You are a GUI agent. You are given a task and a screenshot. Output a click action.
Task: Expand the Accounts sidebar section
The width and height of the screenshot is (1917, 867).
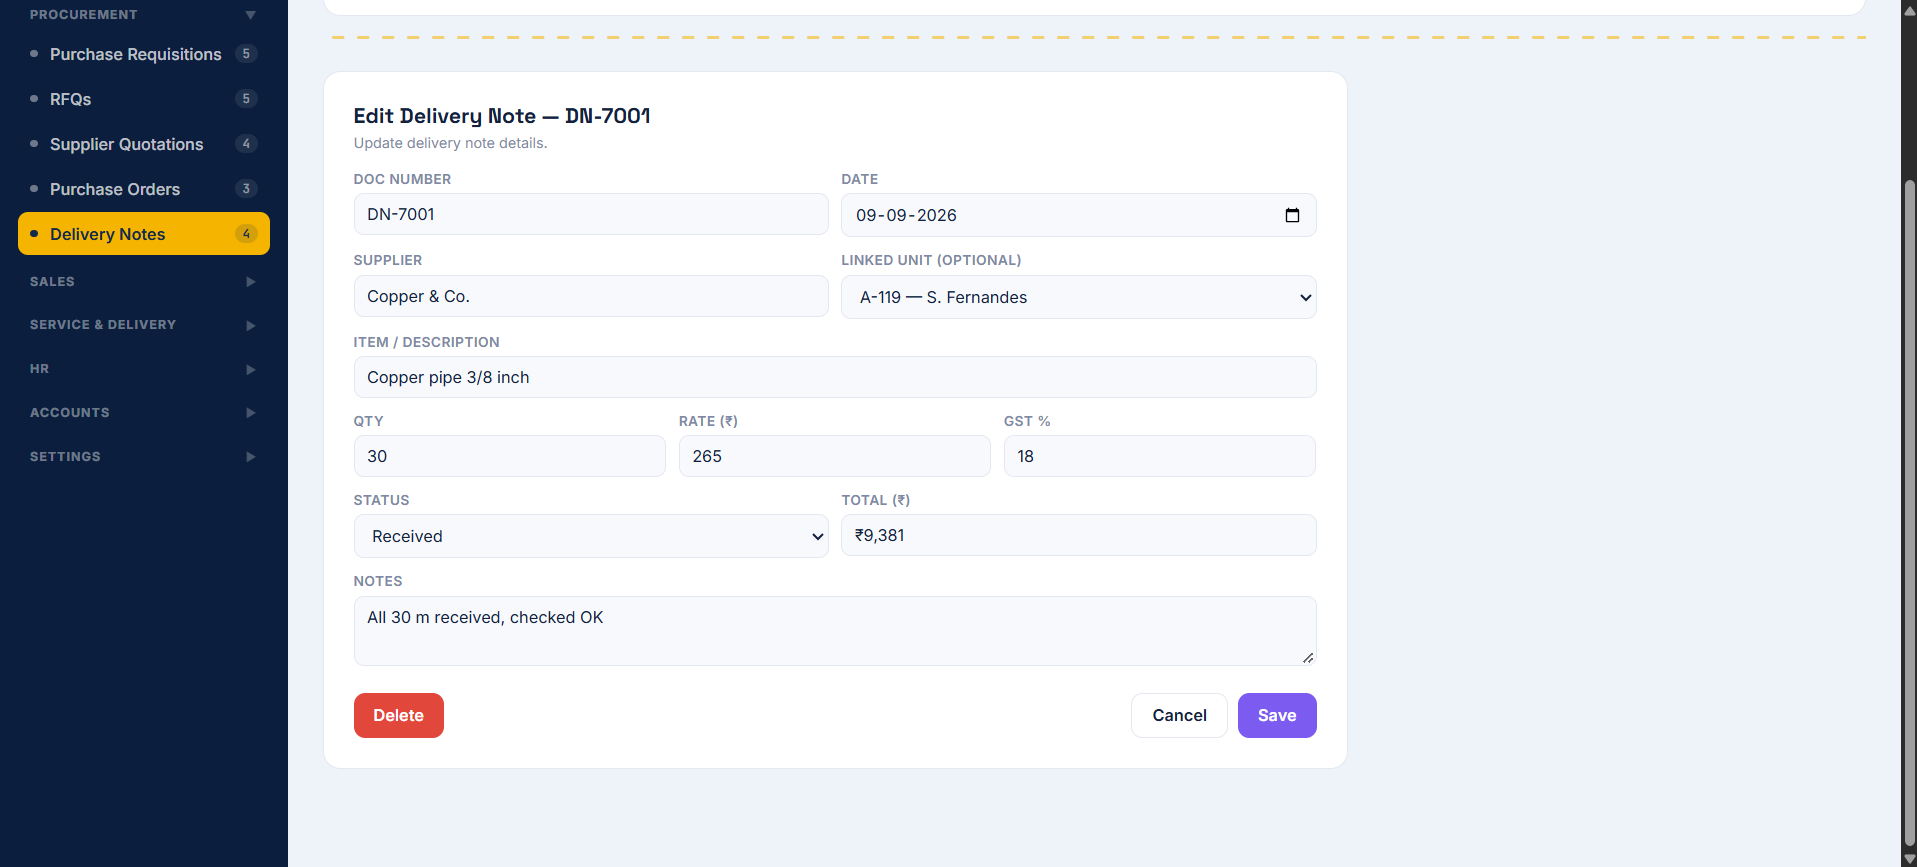[x=144, y=413]
